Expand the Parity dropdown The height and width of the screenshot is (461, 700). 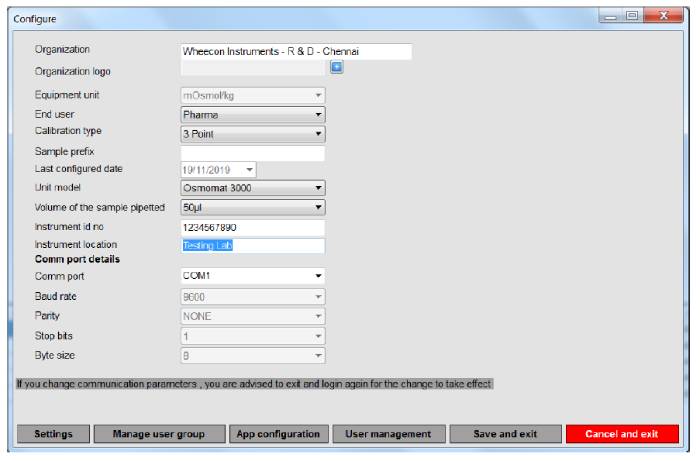coord(253,316)
